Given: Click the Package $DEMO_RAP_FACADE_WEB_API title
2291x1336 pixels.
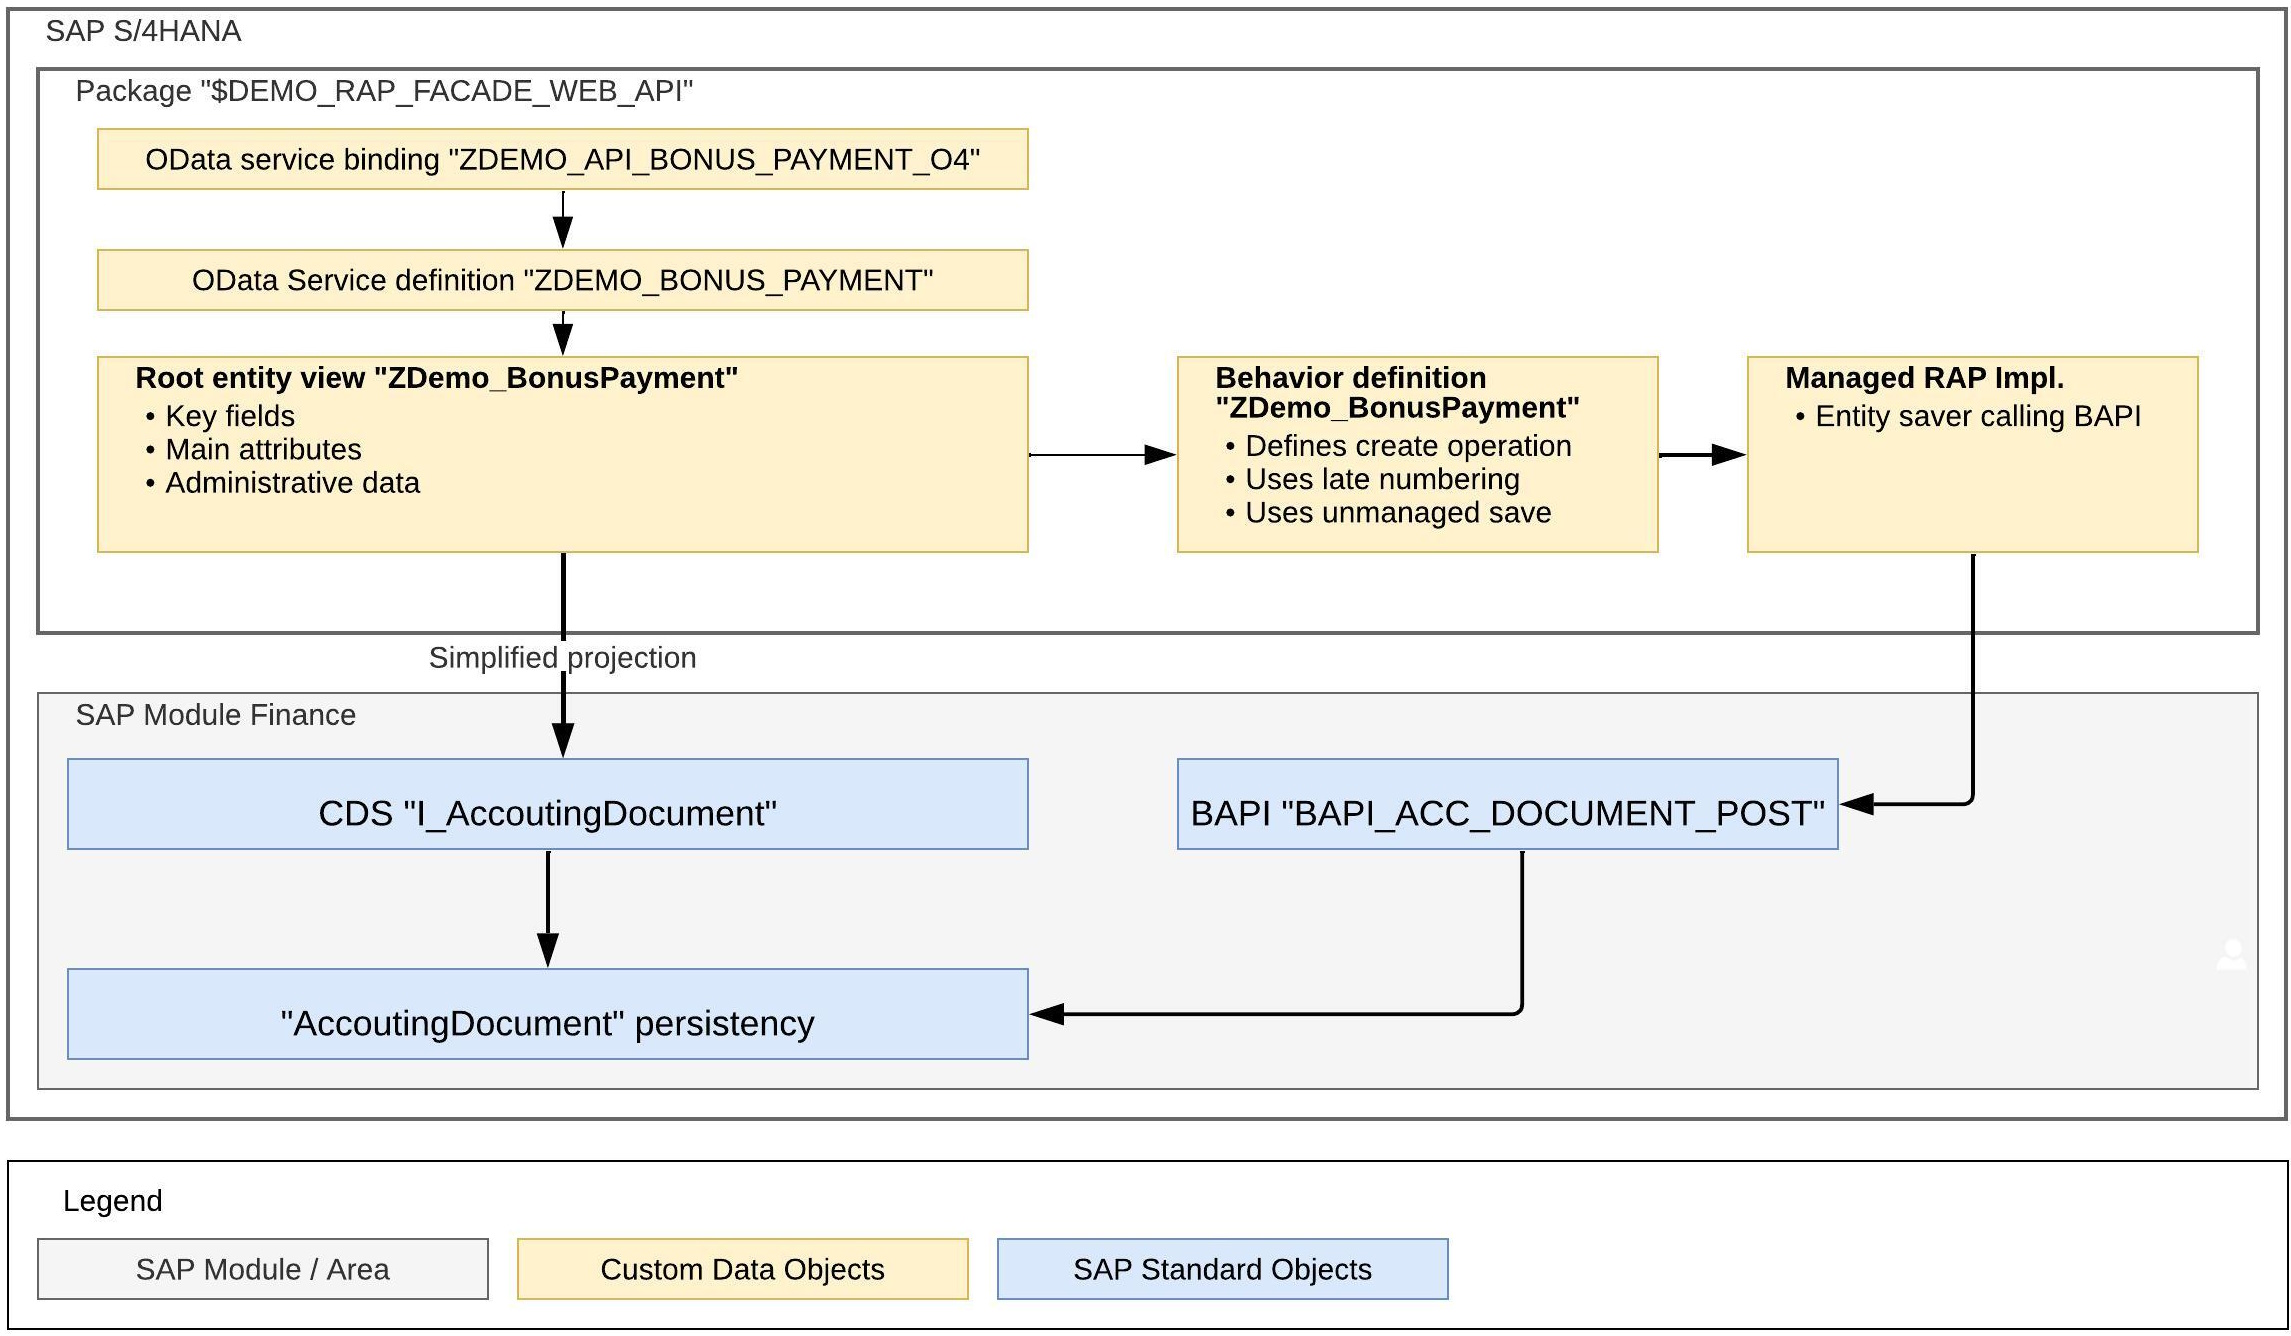Looking at the screenshot, I should (384, 91).
